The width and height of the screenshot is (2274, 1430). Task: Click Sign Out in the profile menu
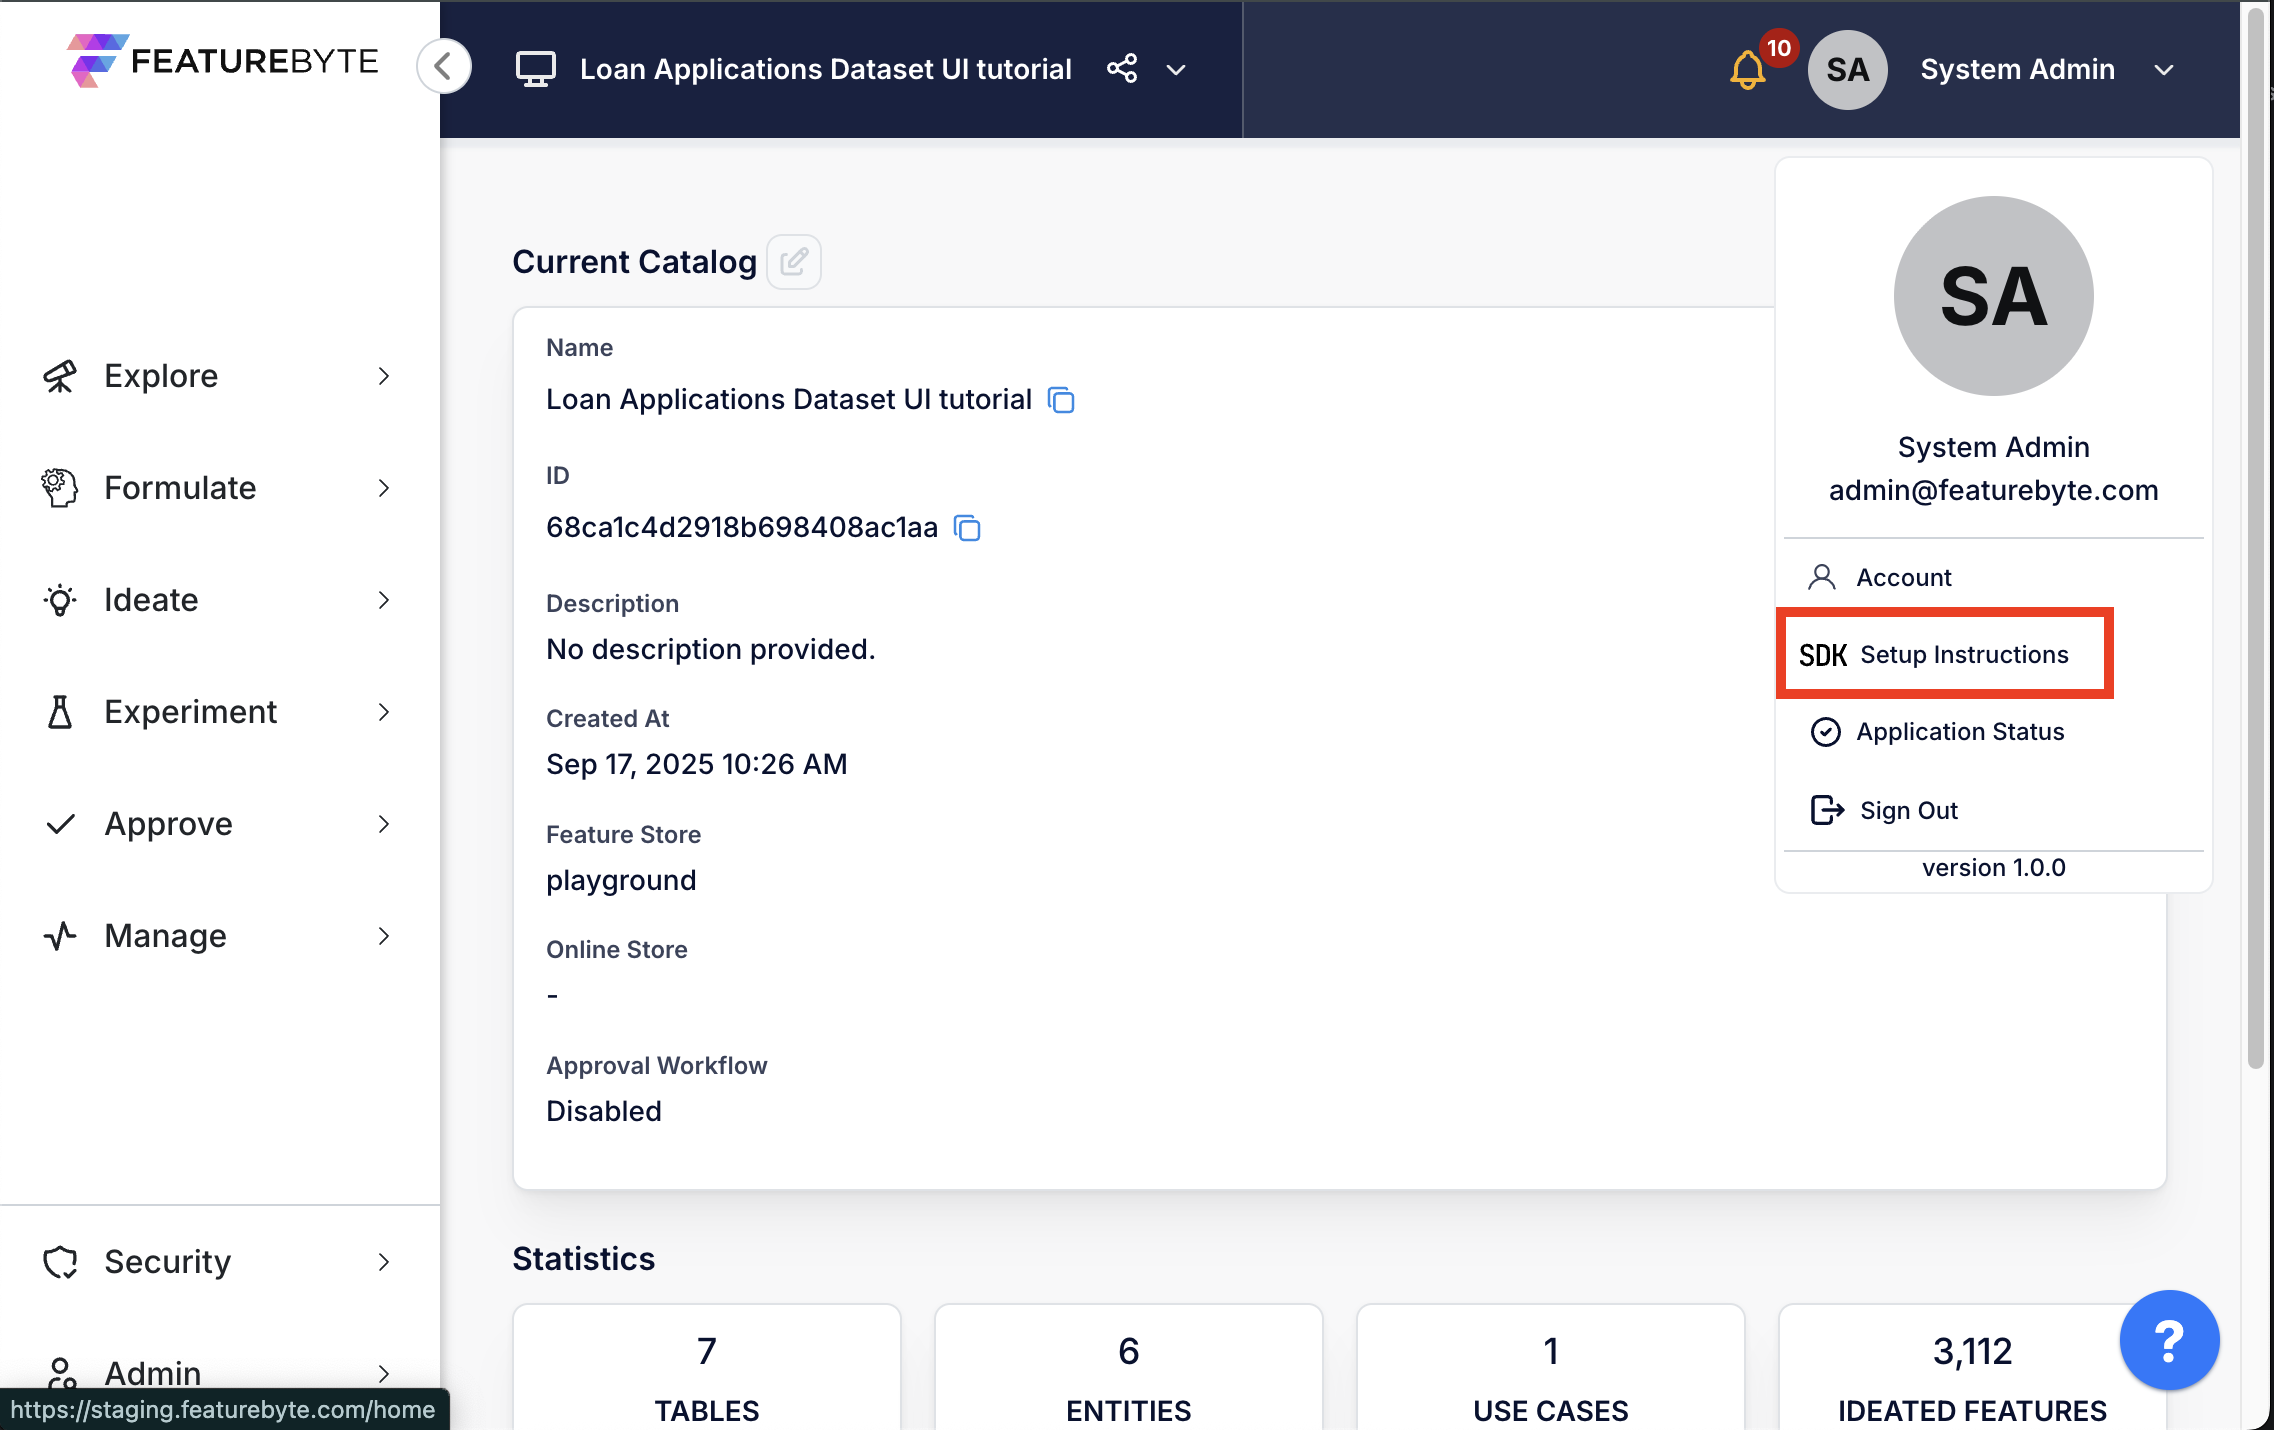(1907, 810)
